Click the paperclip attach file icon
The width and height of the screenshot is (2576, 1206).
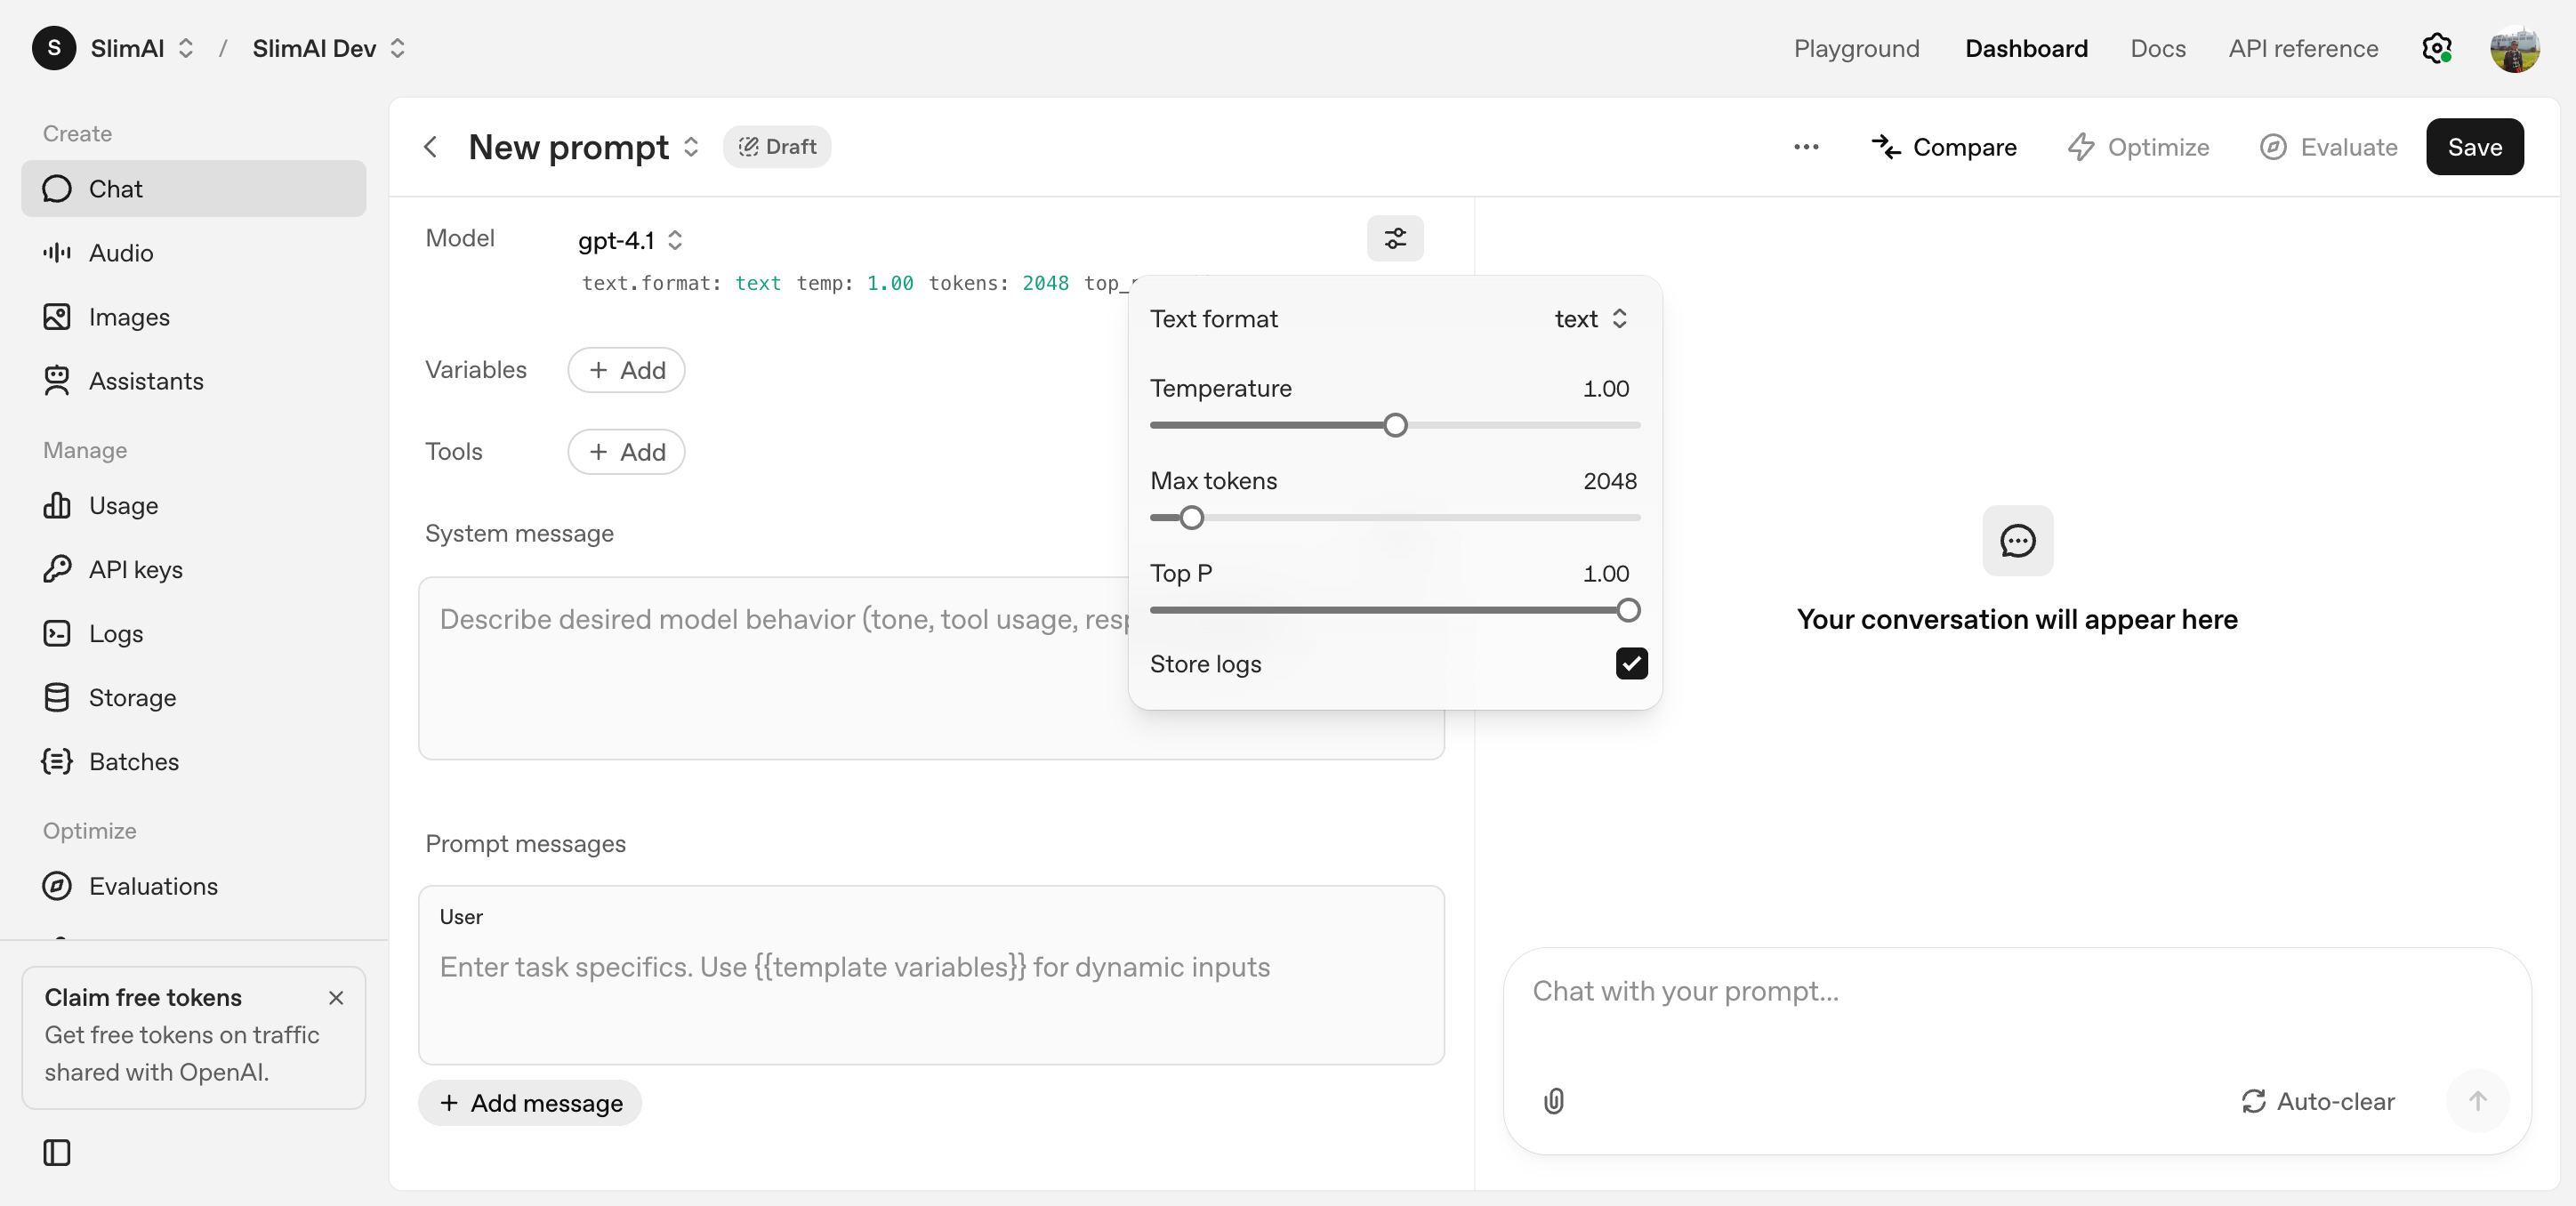click(x=1553, y=1101)
